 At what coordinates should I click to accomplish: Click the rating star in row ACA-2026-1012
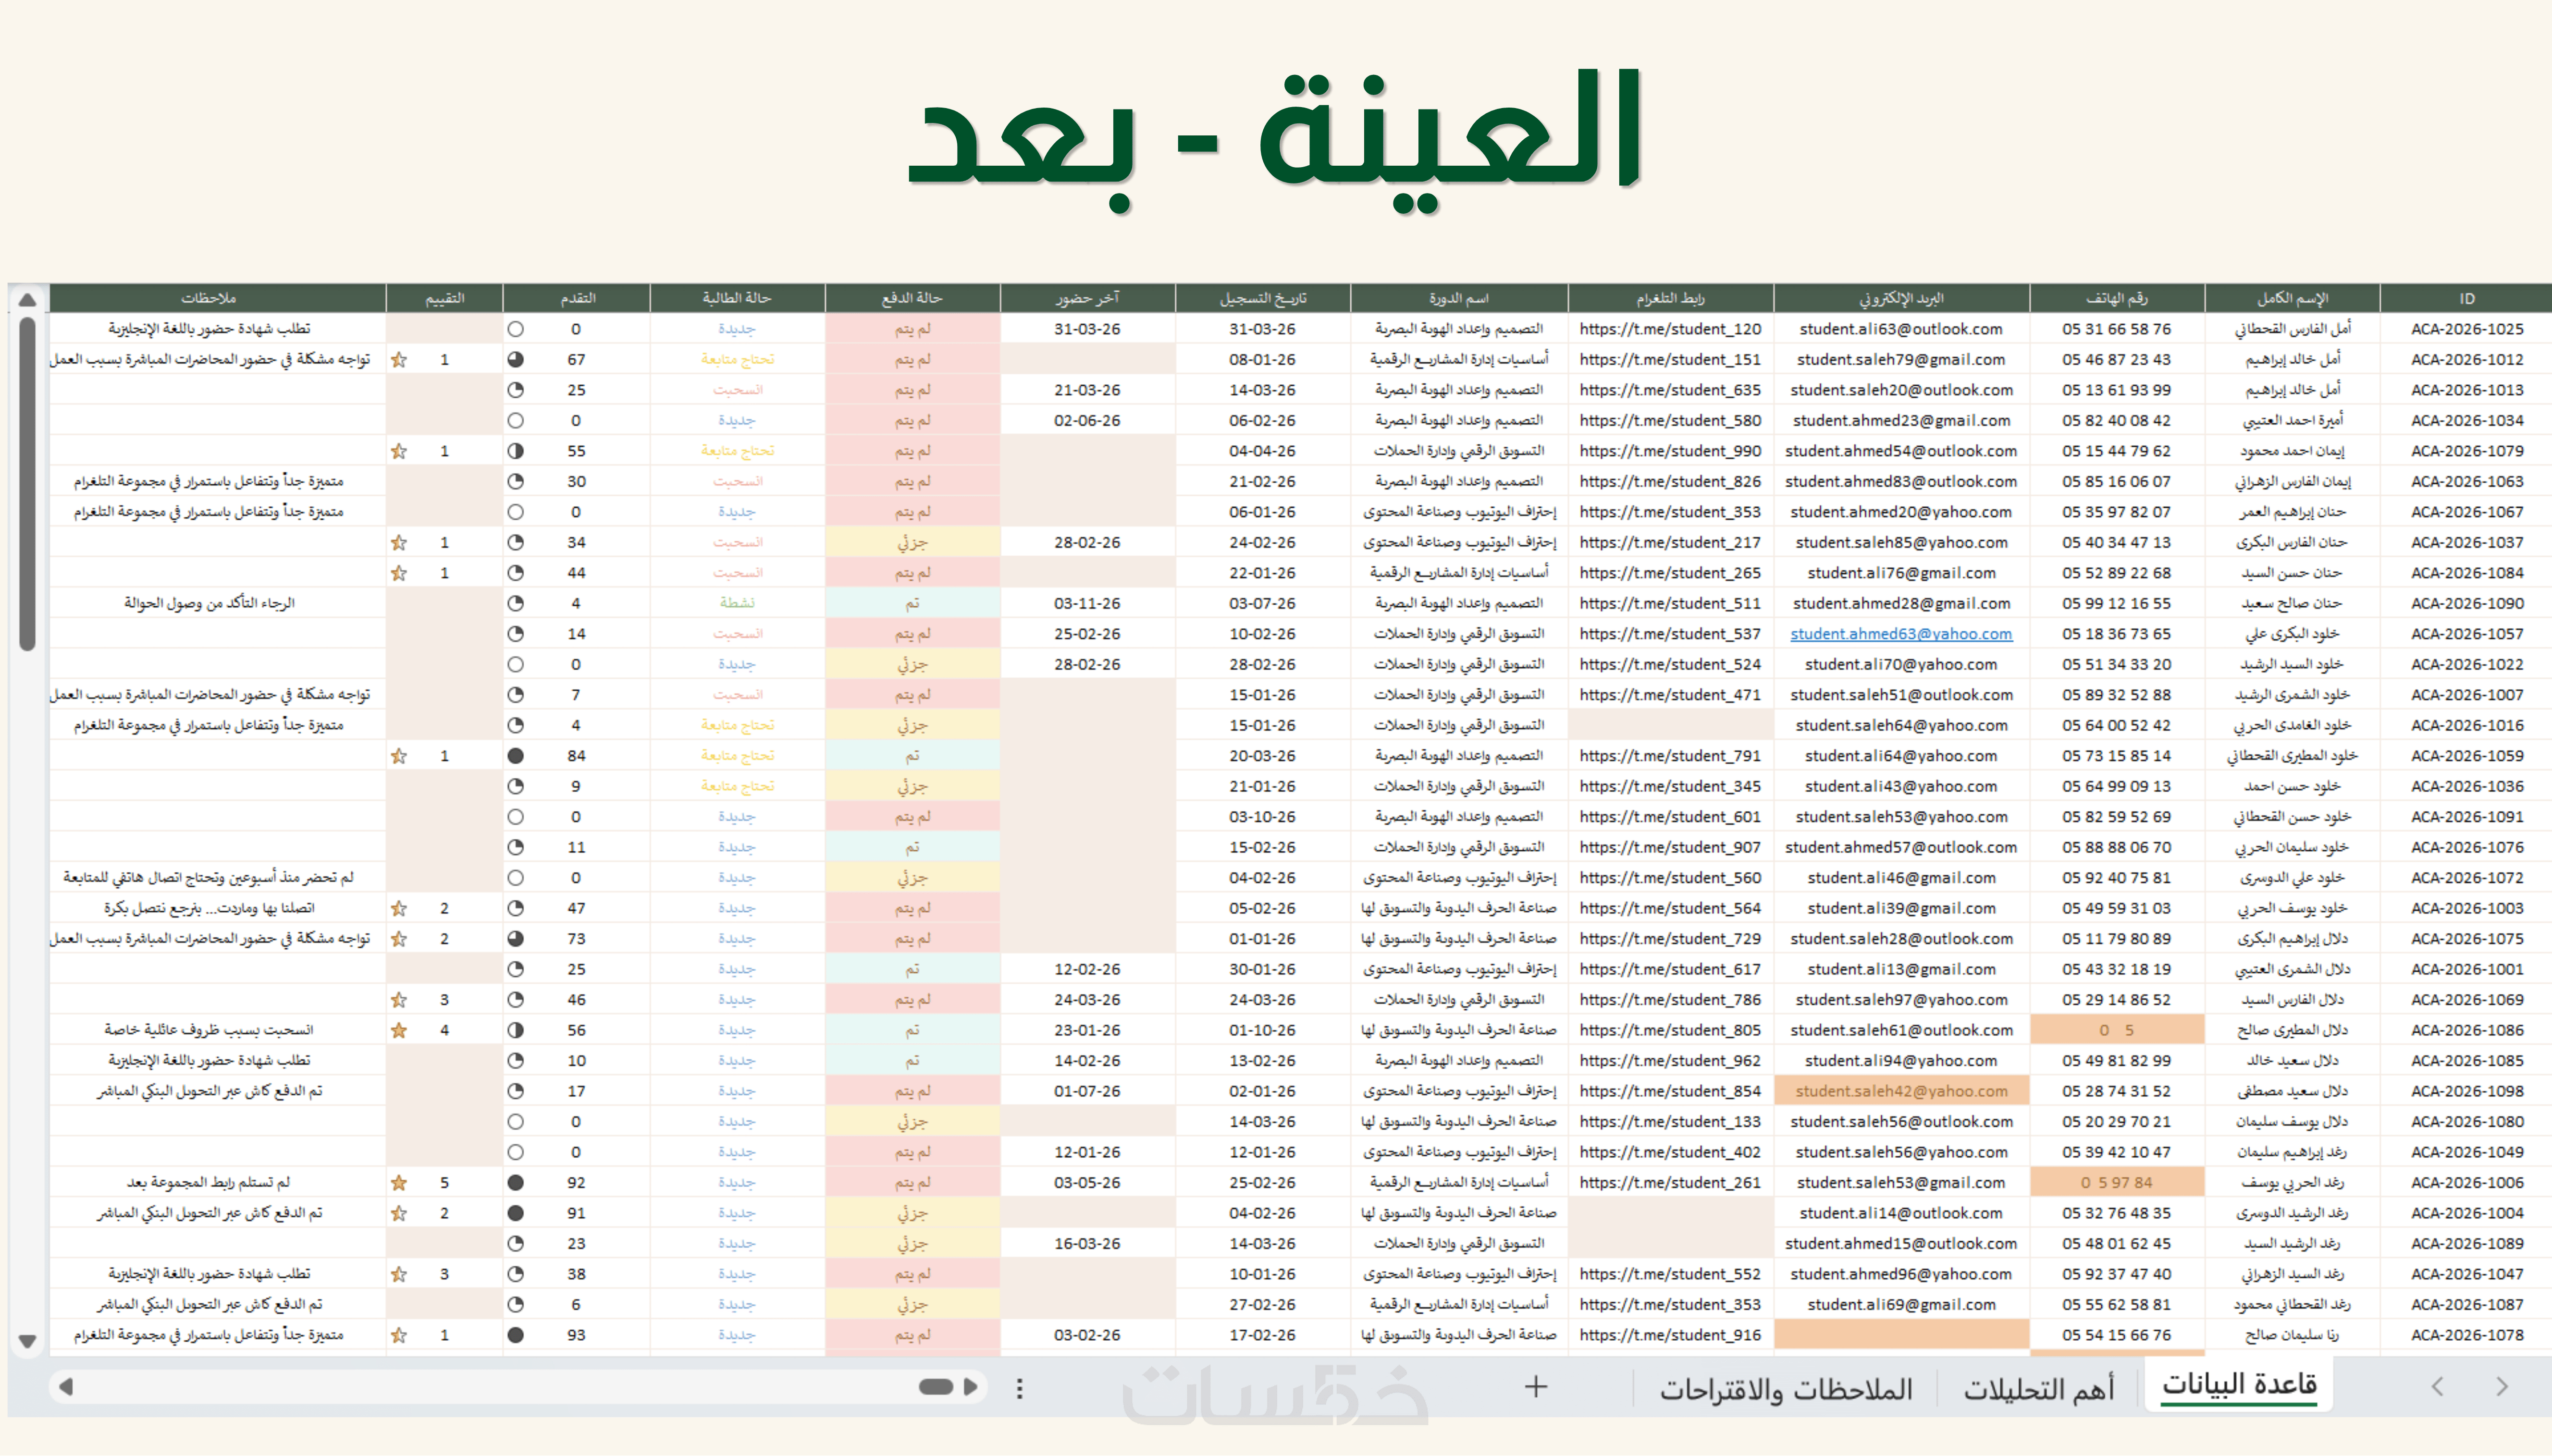tap(399, 359)
